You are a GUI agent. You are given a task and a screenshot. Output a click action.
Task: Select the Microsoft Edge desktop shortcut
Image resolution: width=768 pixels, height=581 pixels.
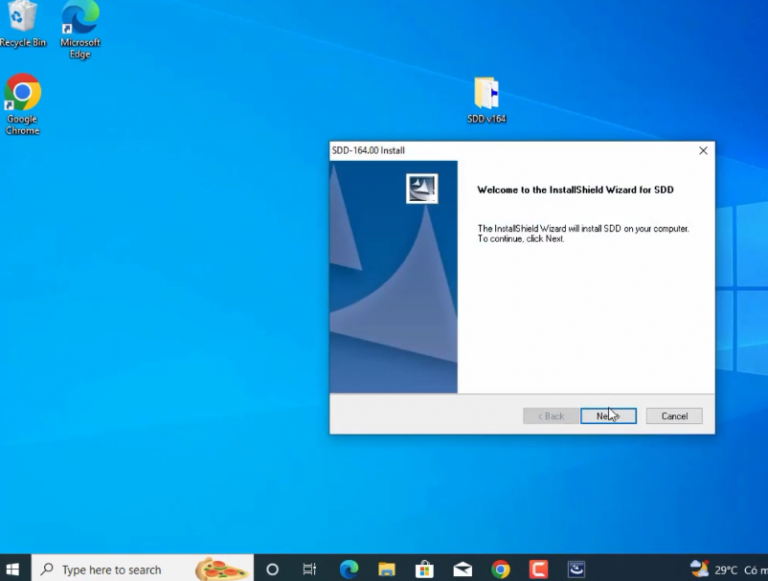coord(80,24)
